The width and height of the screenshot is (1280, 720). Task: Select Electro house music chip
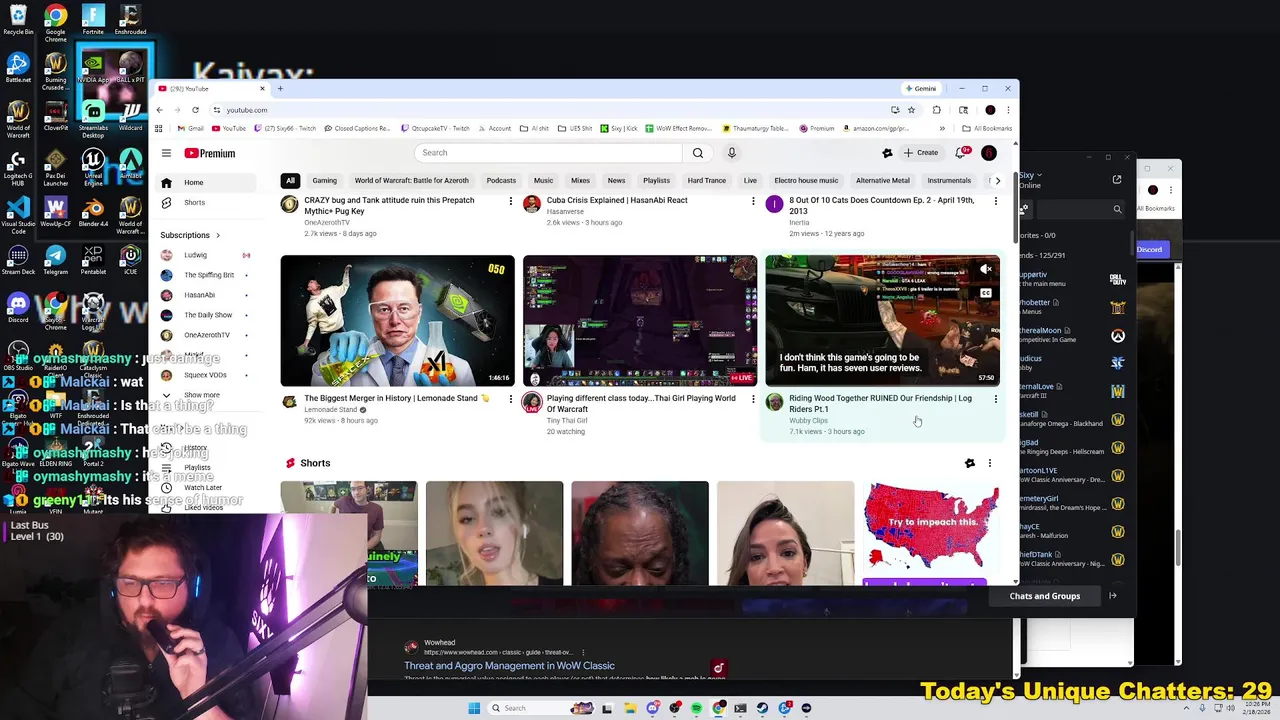coord(806,181)
